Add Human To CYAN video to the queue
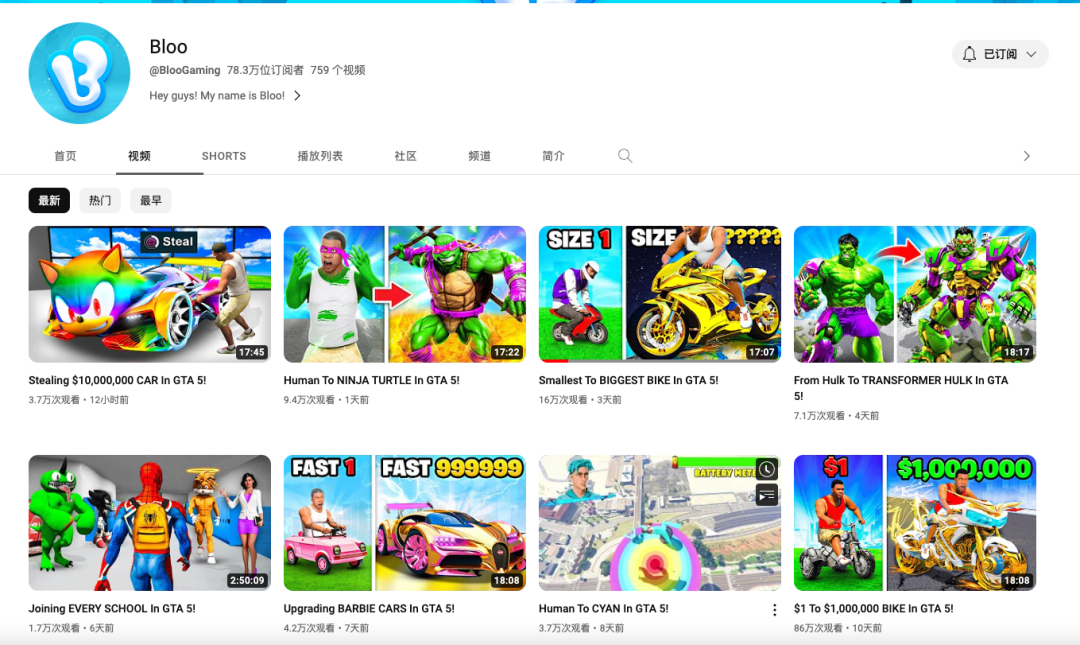1080x645 pixels. pyautogui.click(x=765, y=495)
